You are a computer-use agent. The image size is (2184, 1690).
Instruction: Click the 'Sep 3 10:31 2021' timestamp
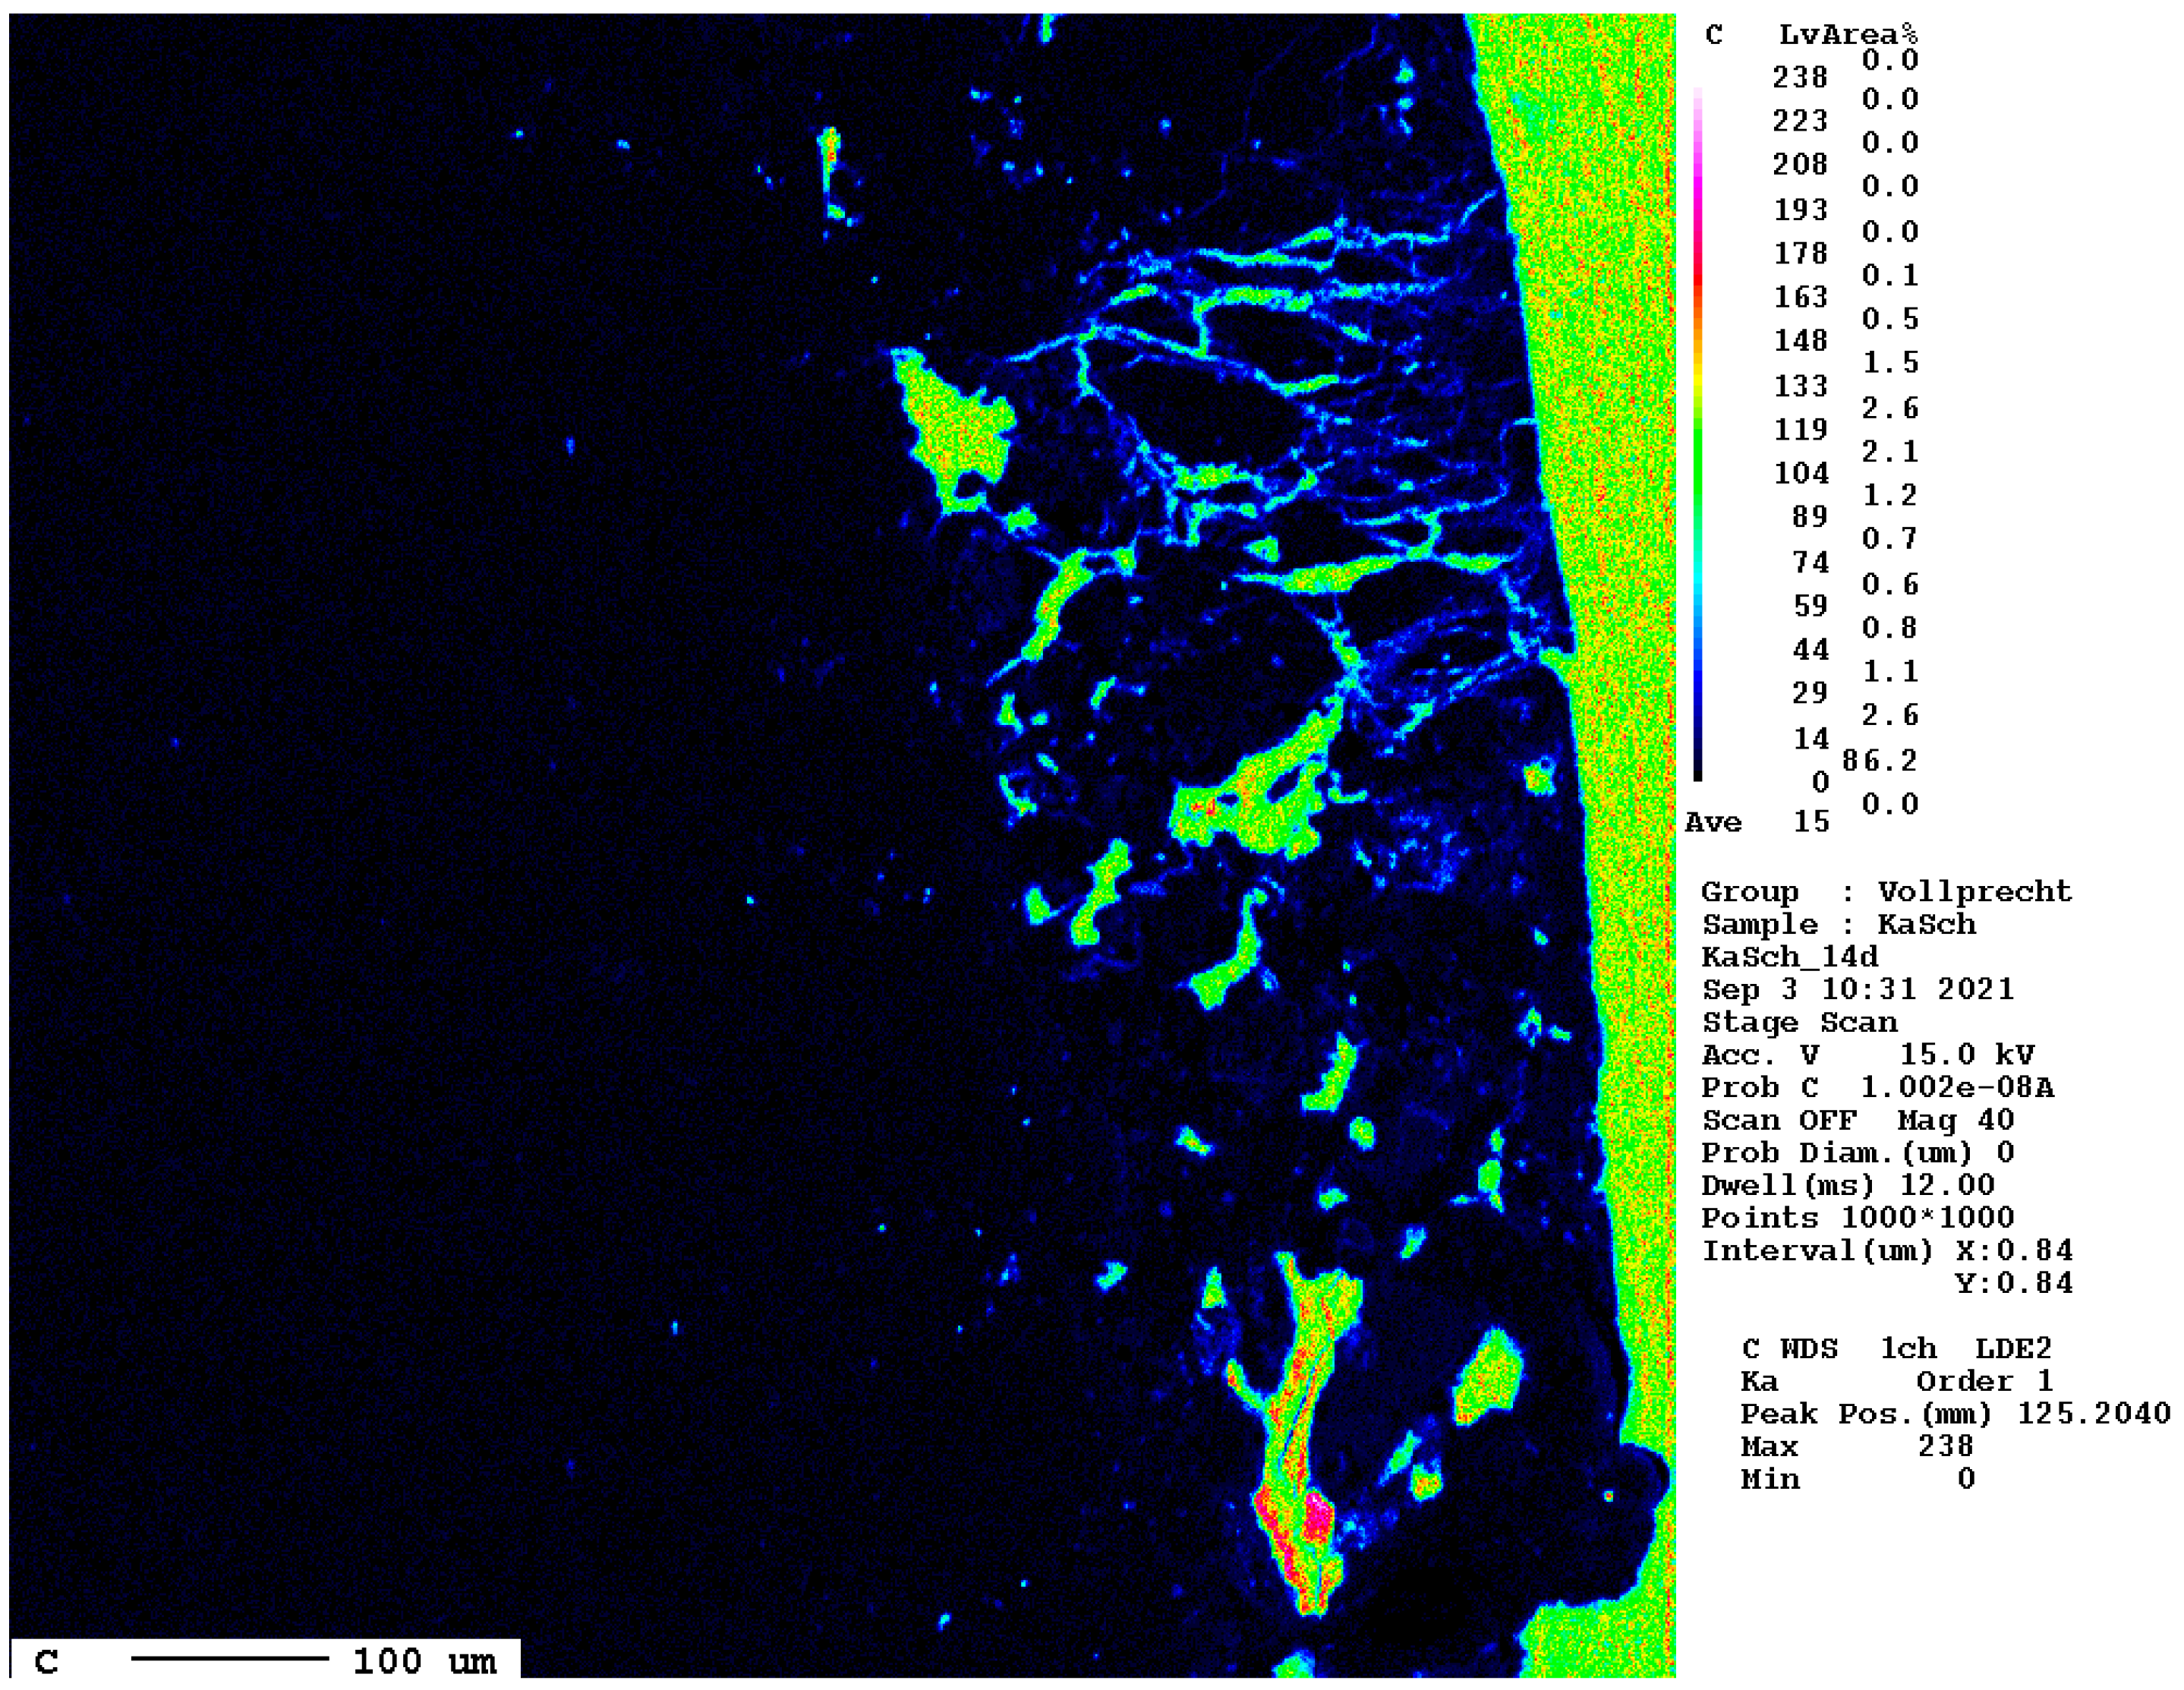click(1858, 989)
